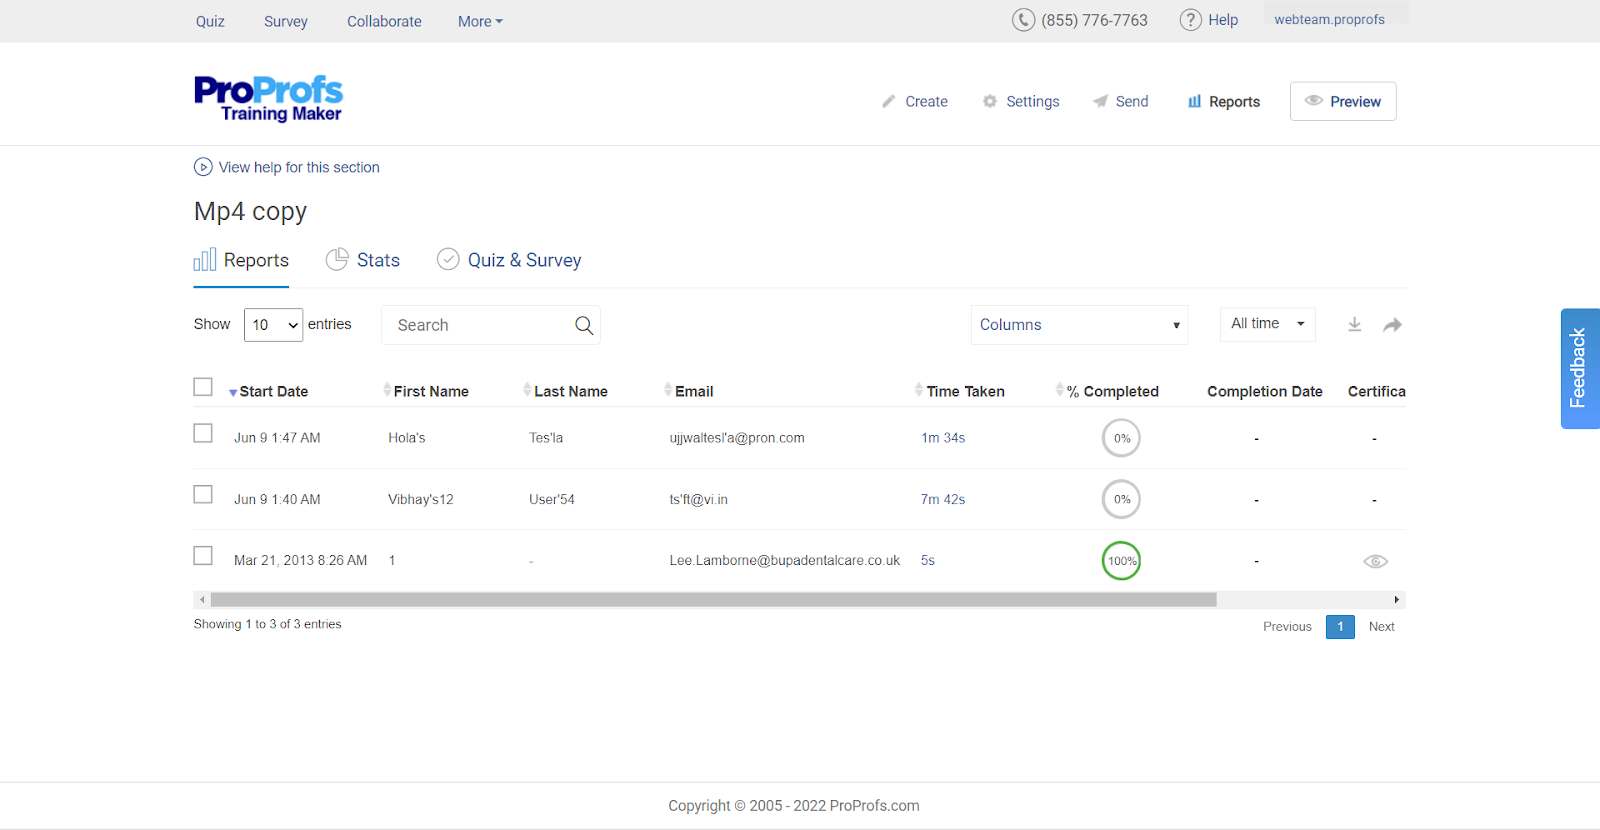This screenshot has width=1600, height=830.
Task: Click the phone icon beside (855) 776-7763
Action: 1023,20
